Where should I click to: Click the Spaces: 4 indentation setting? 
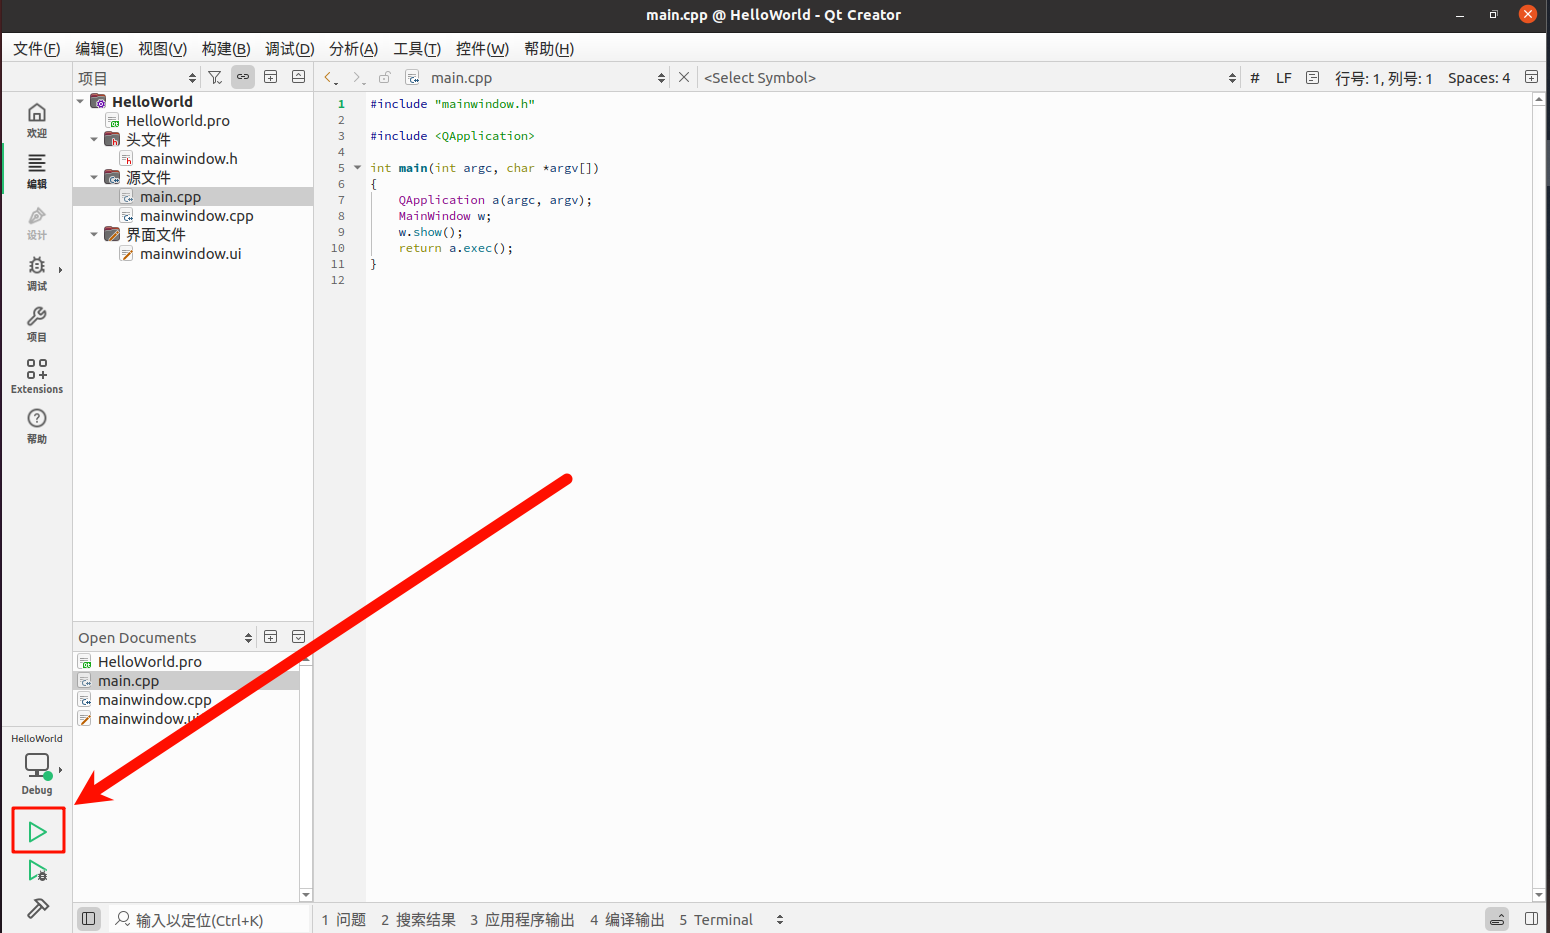pos(1479,78)
